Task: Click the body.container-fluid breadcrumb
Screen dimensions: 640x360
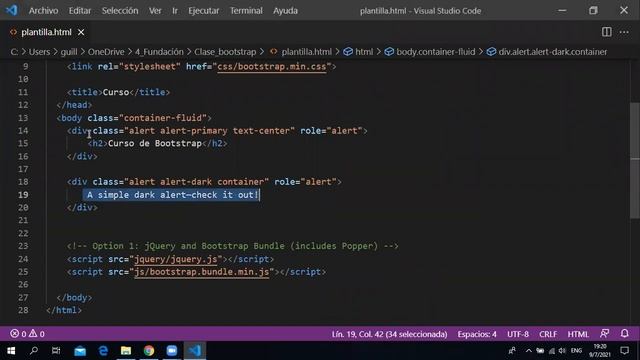Action: coord(436,52)
